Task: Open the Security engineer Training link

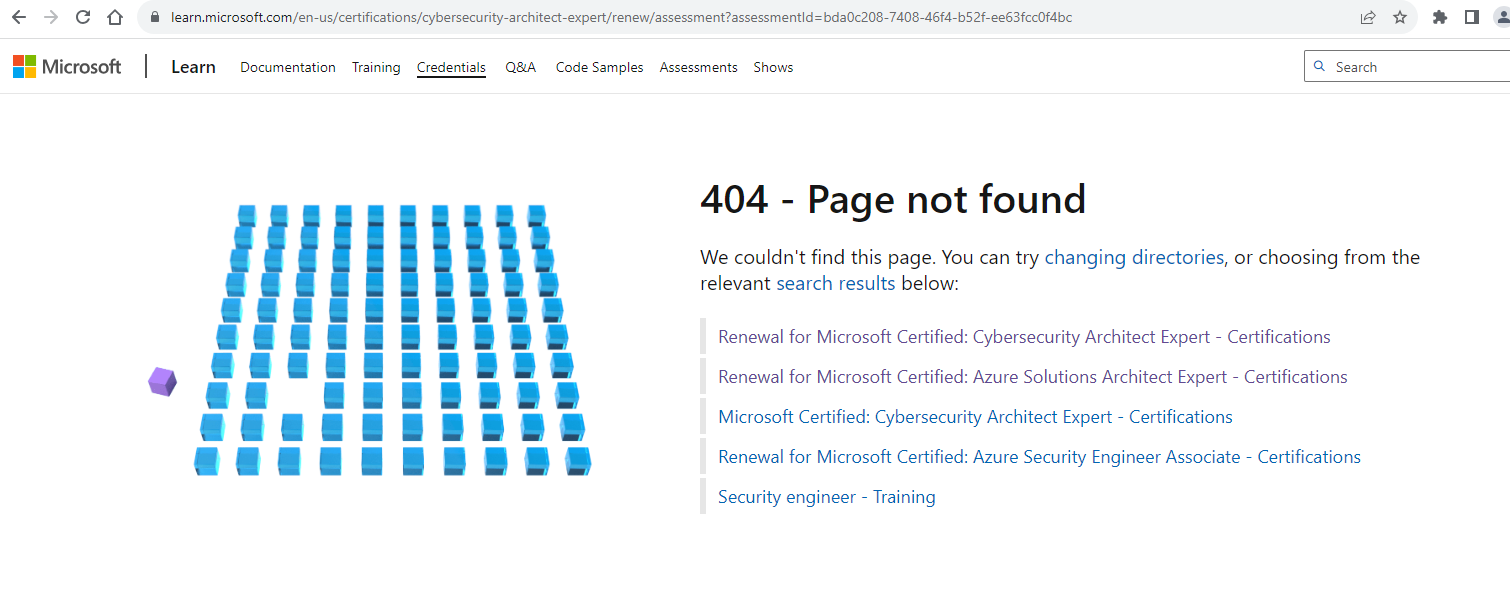Action: 826,496
